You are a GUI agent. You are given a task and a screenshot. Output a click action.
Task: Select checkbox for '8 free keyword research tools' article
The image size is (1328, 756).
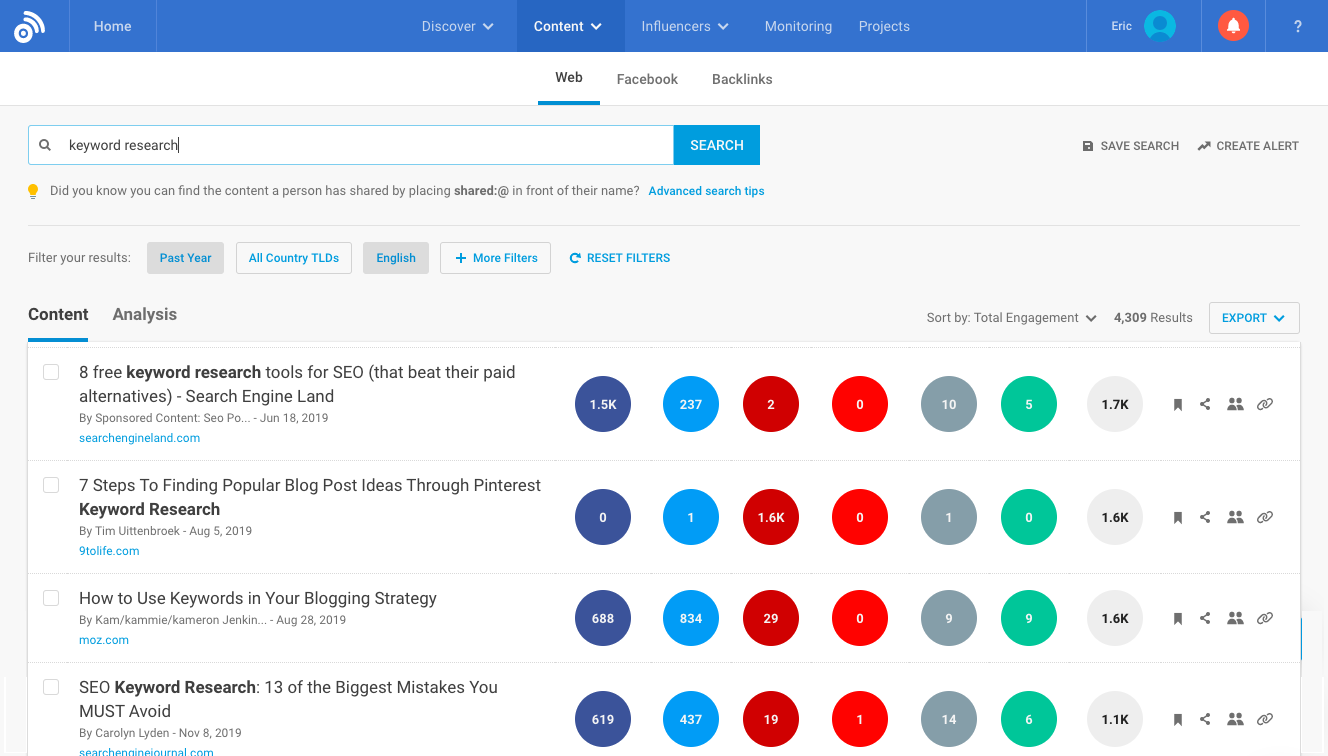(51, 372)
